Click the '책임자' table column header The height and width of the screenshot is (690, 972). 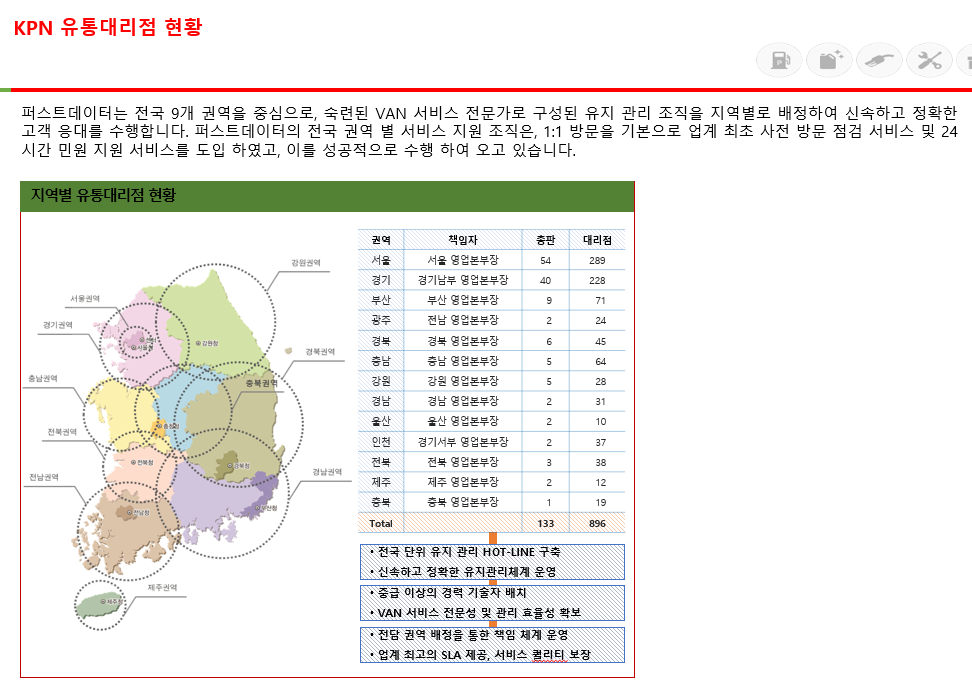[462, 240]
